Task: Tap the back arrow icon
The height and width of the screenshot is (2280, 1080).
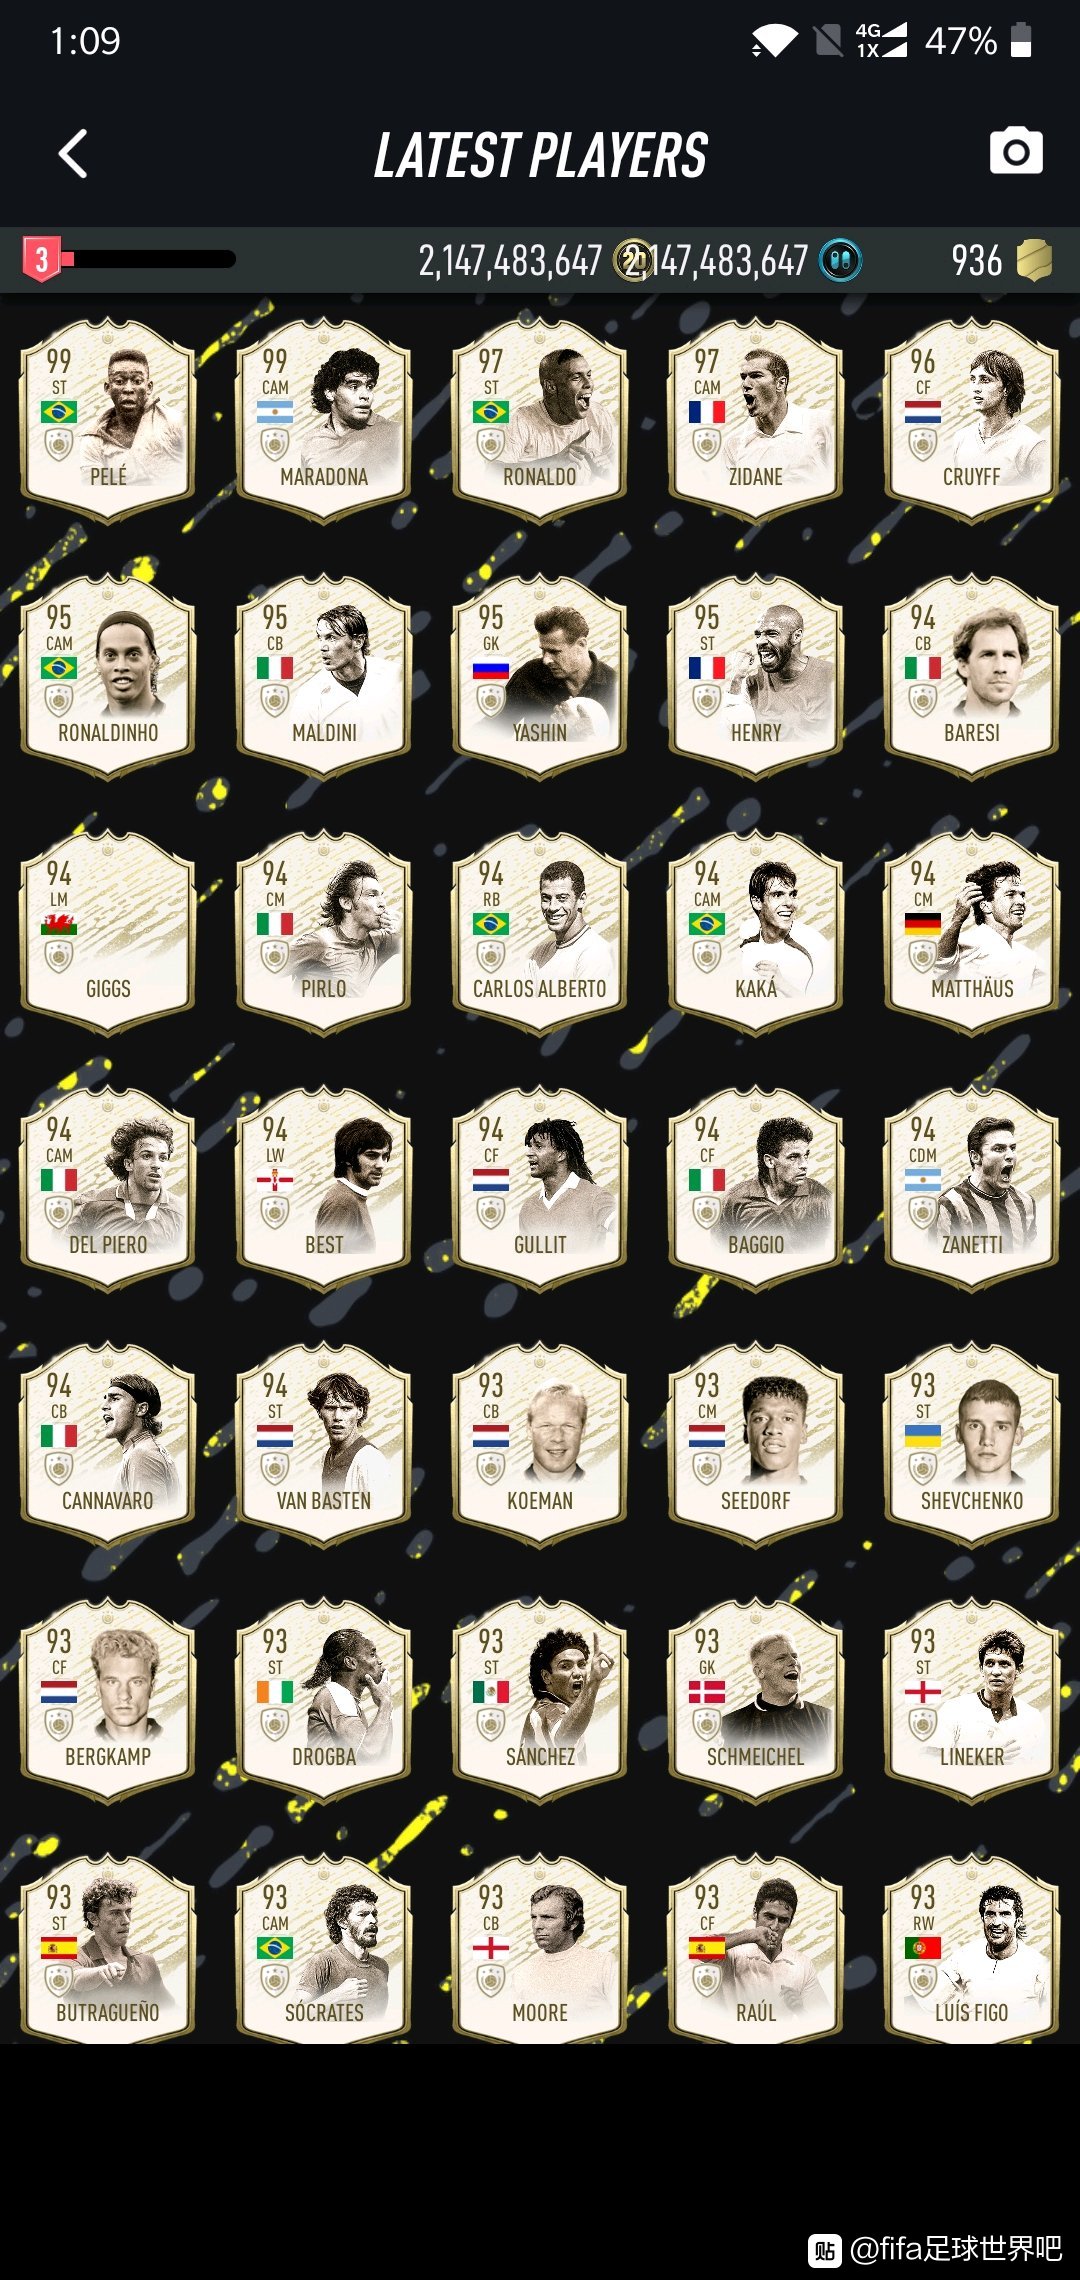Action: pos(73,154)
